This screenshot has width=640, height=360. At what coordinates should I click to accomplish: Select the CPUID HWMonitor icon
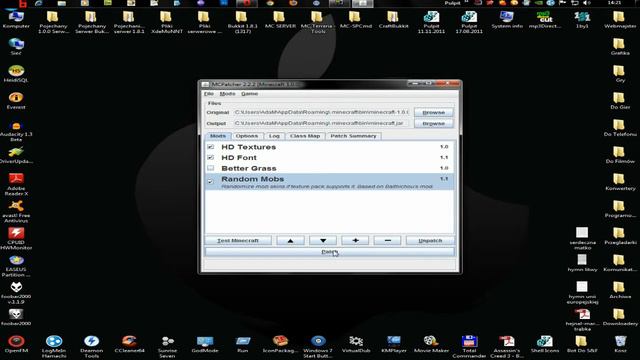point(16,238)
